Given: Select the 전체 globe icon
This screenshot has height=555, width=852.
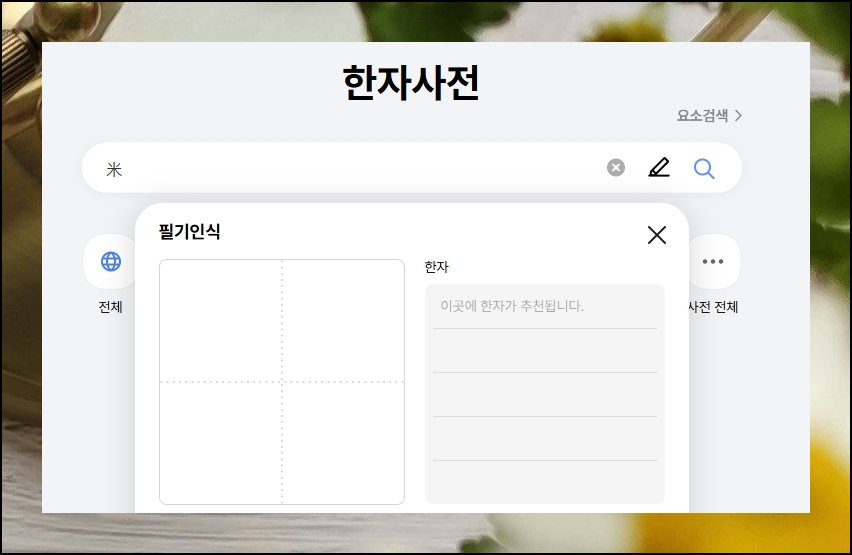Looking at the screenshot, I should (x=111, y=261).
